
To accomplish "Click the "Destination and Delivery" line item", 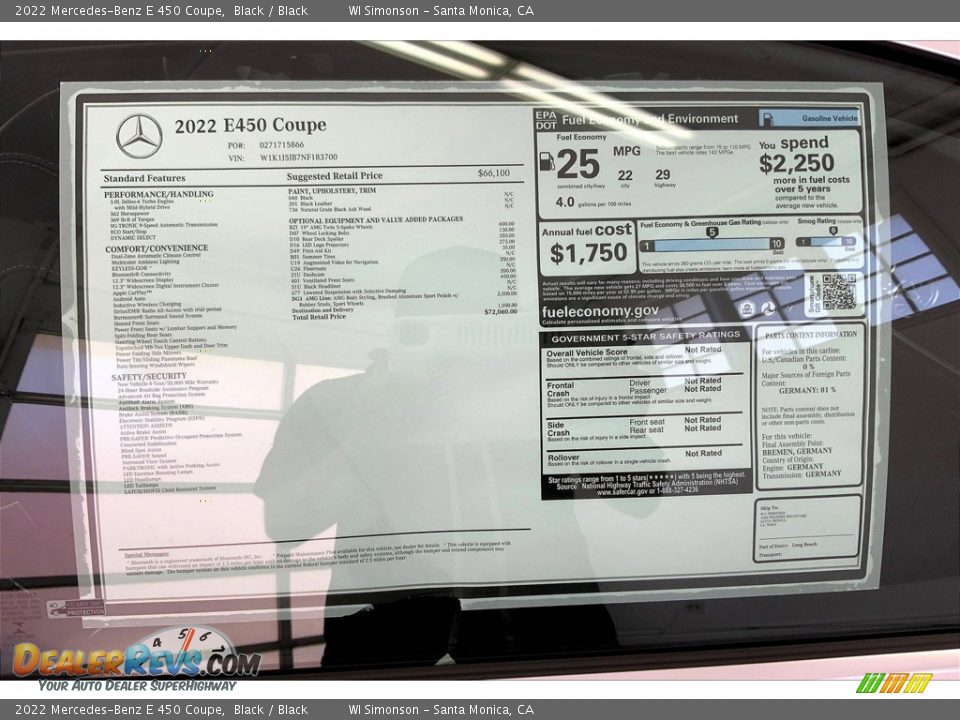I will [x=322, y=310].
